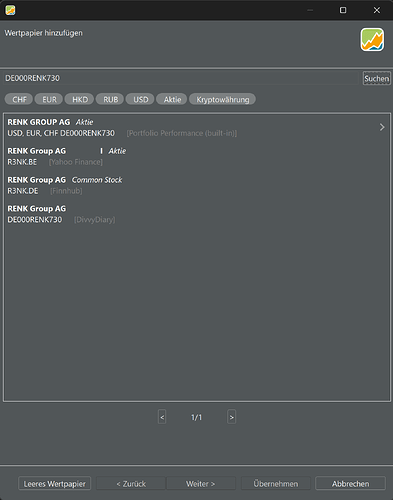Filter results by Kryptowährung type
Image resolution: width=393 pixels, height=500 pixels.
pyautogui.click(x=222, y=99)
